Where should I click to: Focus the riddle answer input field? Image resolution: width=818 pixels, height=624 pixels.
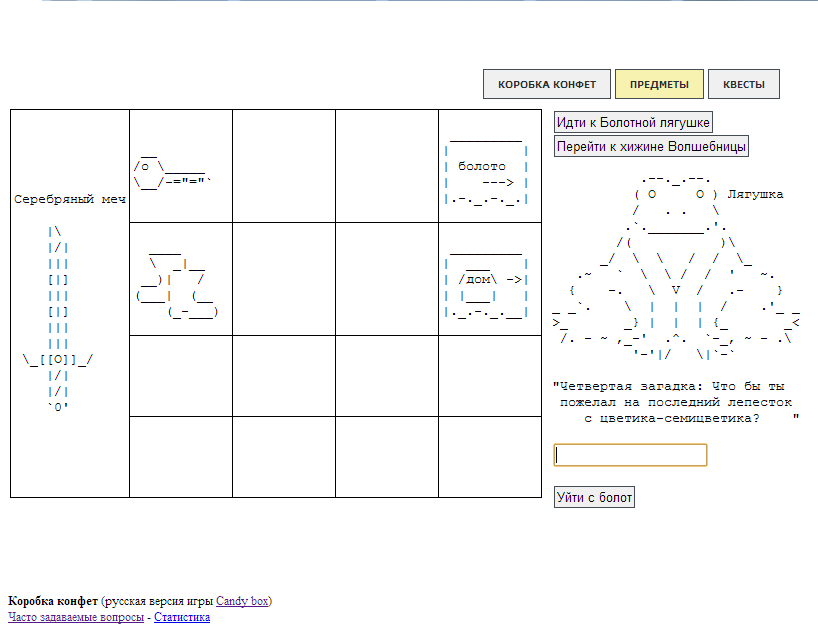[x=630, y=455]
